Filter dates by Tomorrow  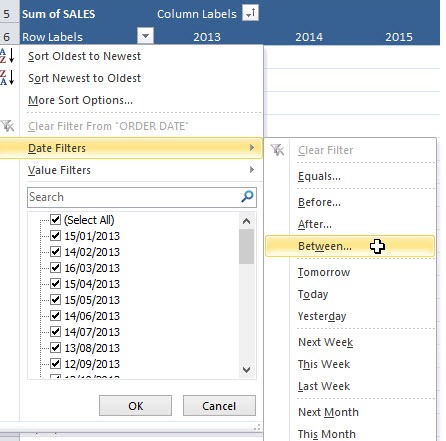pyautogui.click(x=324, y=272)
